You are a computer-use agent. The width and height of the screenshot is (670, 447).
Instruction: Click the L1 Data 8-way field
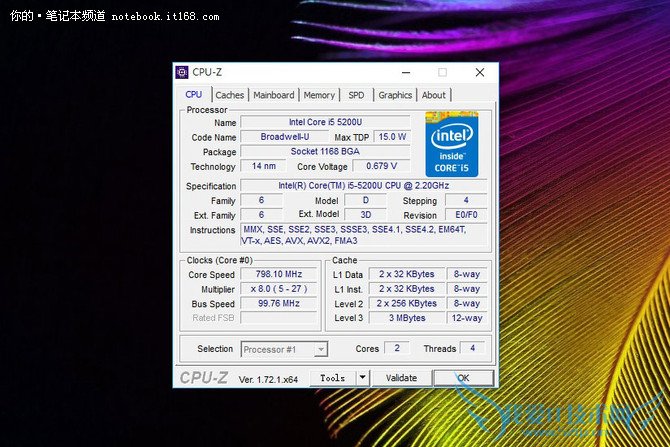tap(467, 274)
